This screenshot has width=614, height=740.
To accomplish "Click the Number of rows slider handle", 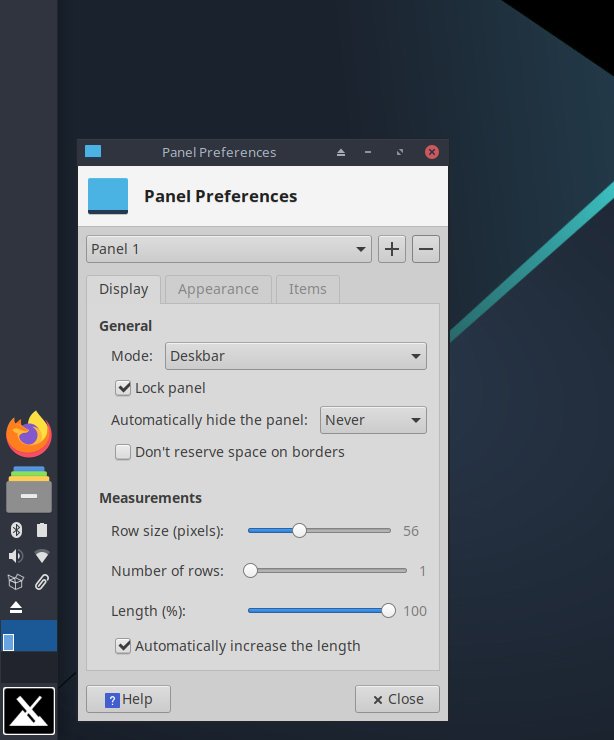I will tap(250, 571).
